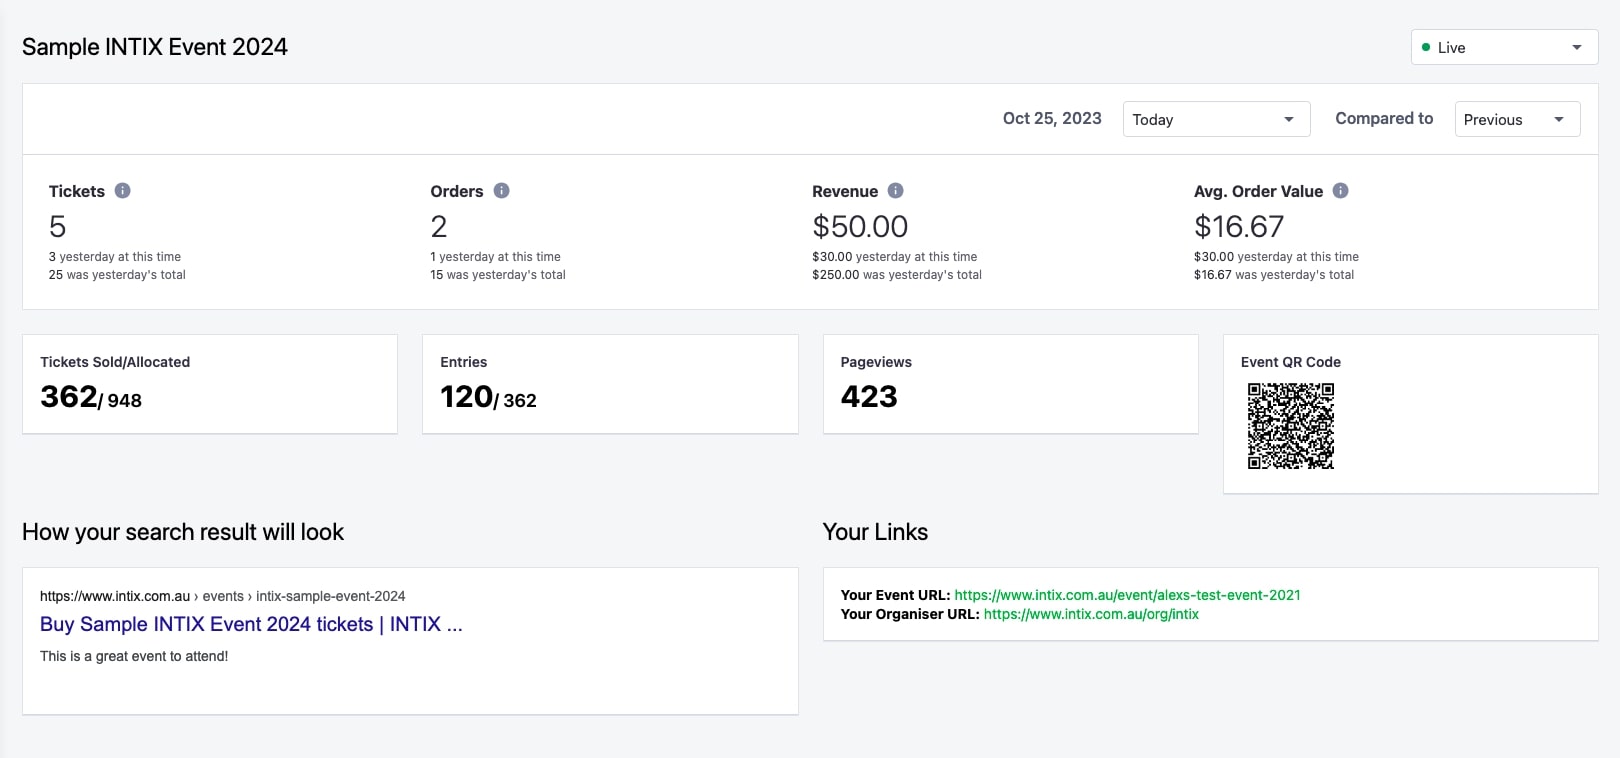This screenshot has height=758, width=1620.
Task: Click the search result description text
Action: 134,656
